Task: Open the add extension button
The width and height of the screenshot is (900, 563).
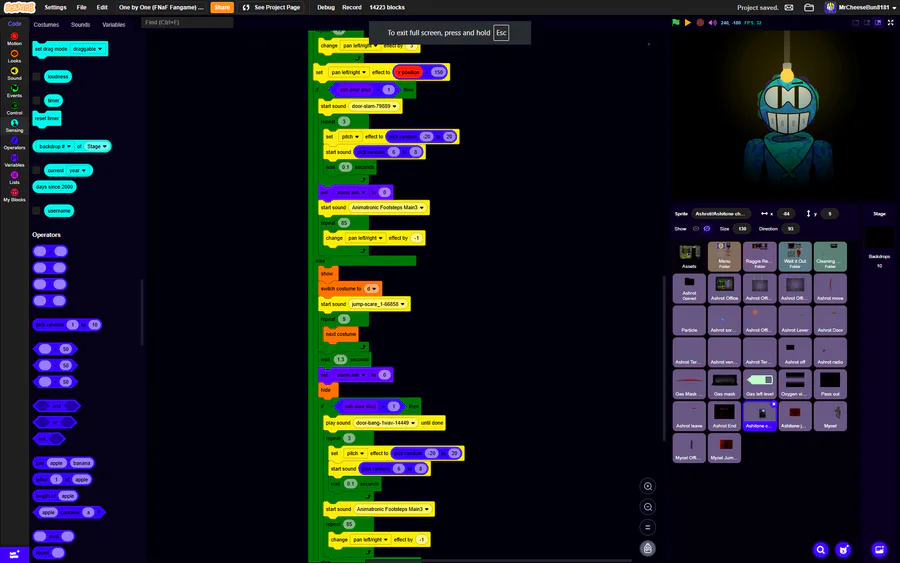Action: coord(14,554)
